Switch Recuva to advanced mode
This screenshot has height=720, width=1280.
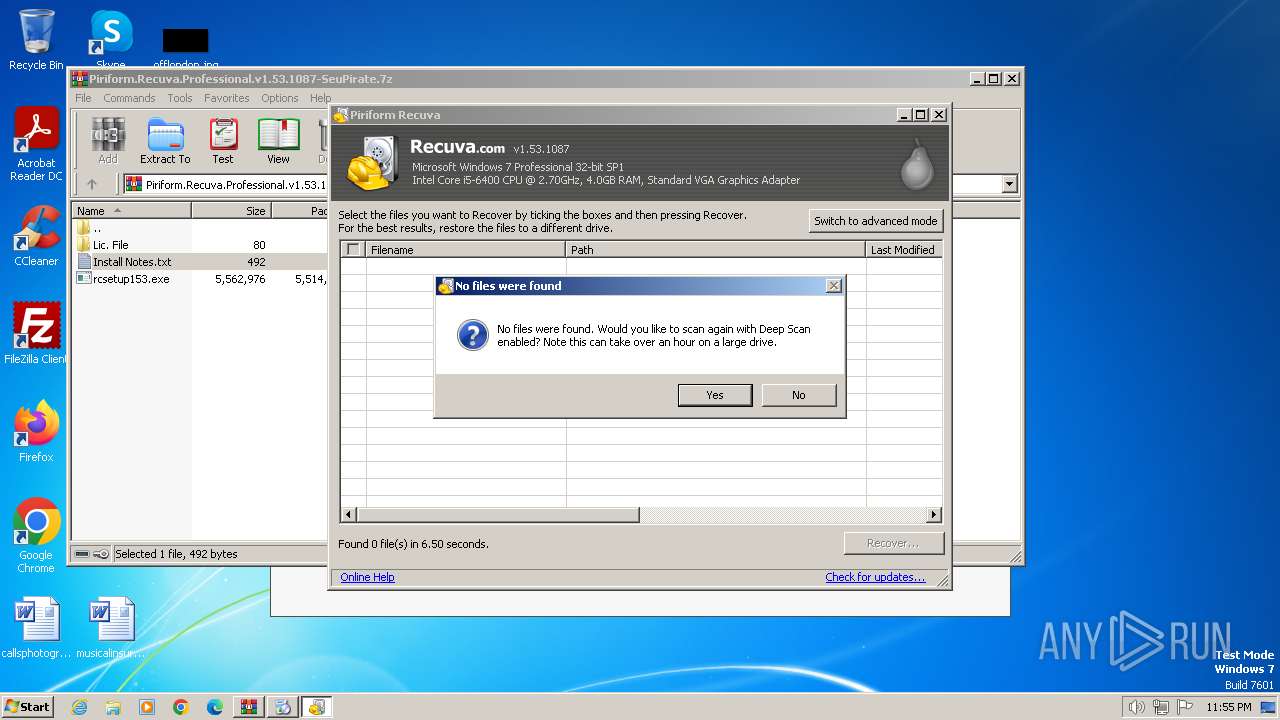pyautogui.click(x=875, y=221)
